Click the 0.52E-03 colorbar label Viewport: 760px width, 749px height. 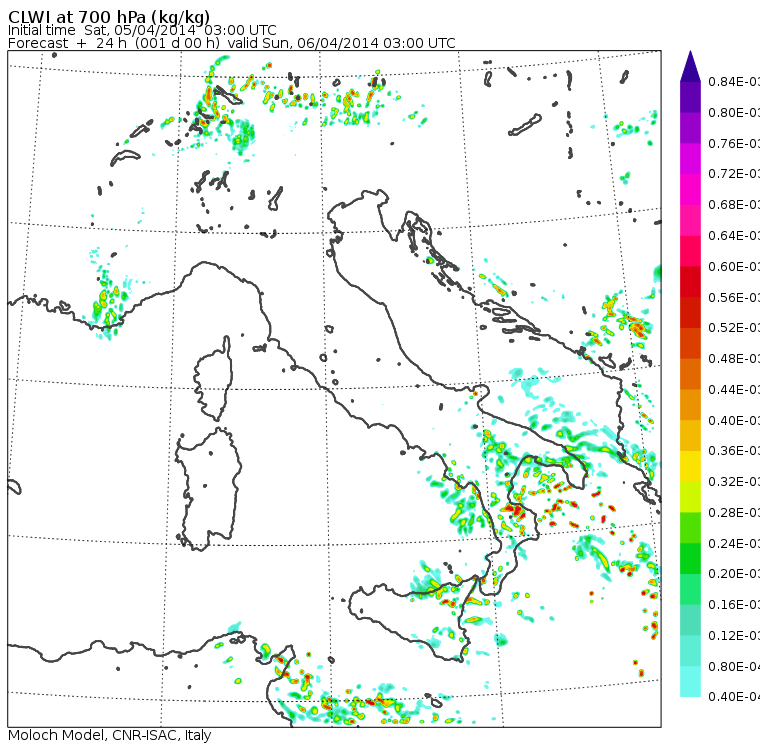(x=734, y=328)
